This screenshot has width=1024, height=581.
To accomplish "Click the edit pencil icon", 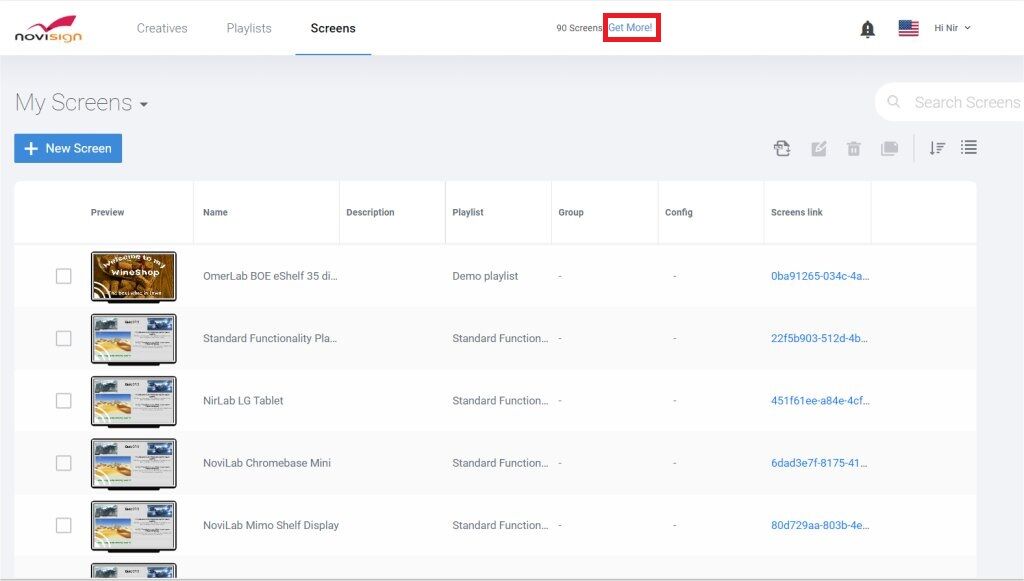I will pos(819,148).
